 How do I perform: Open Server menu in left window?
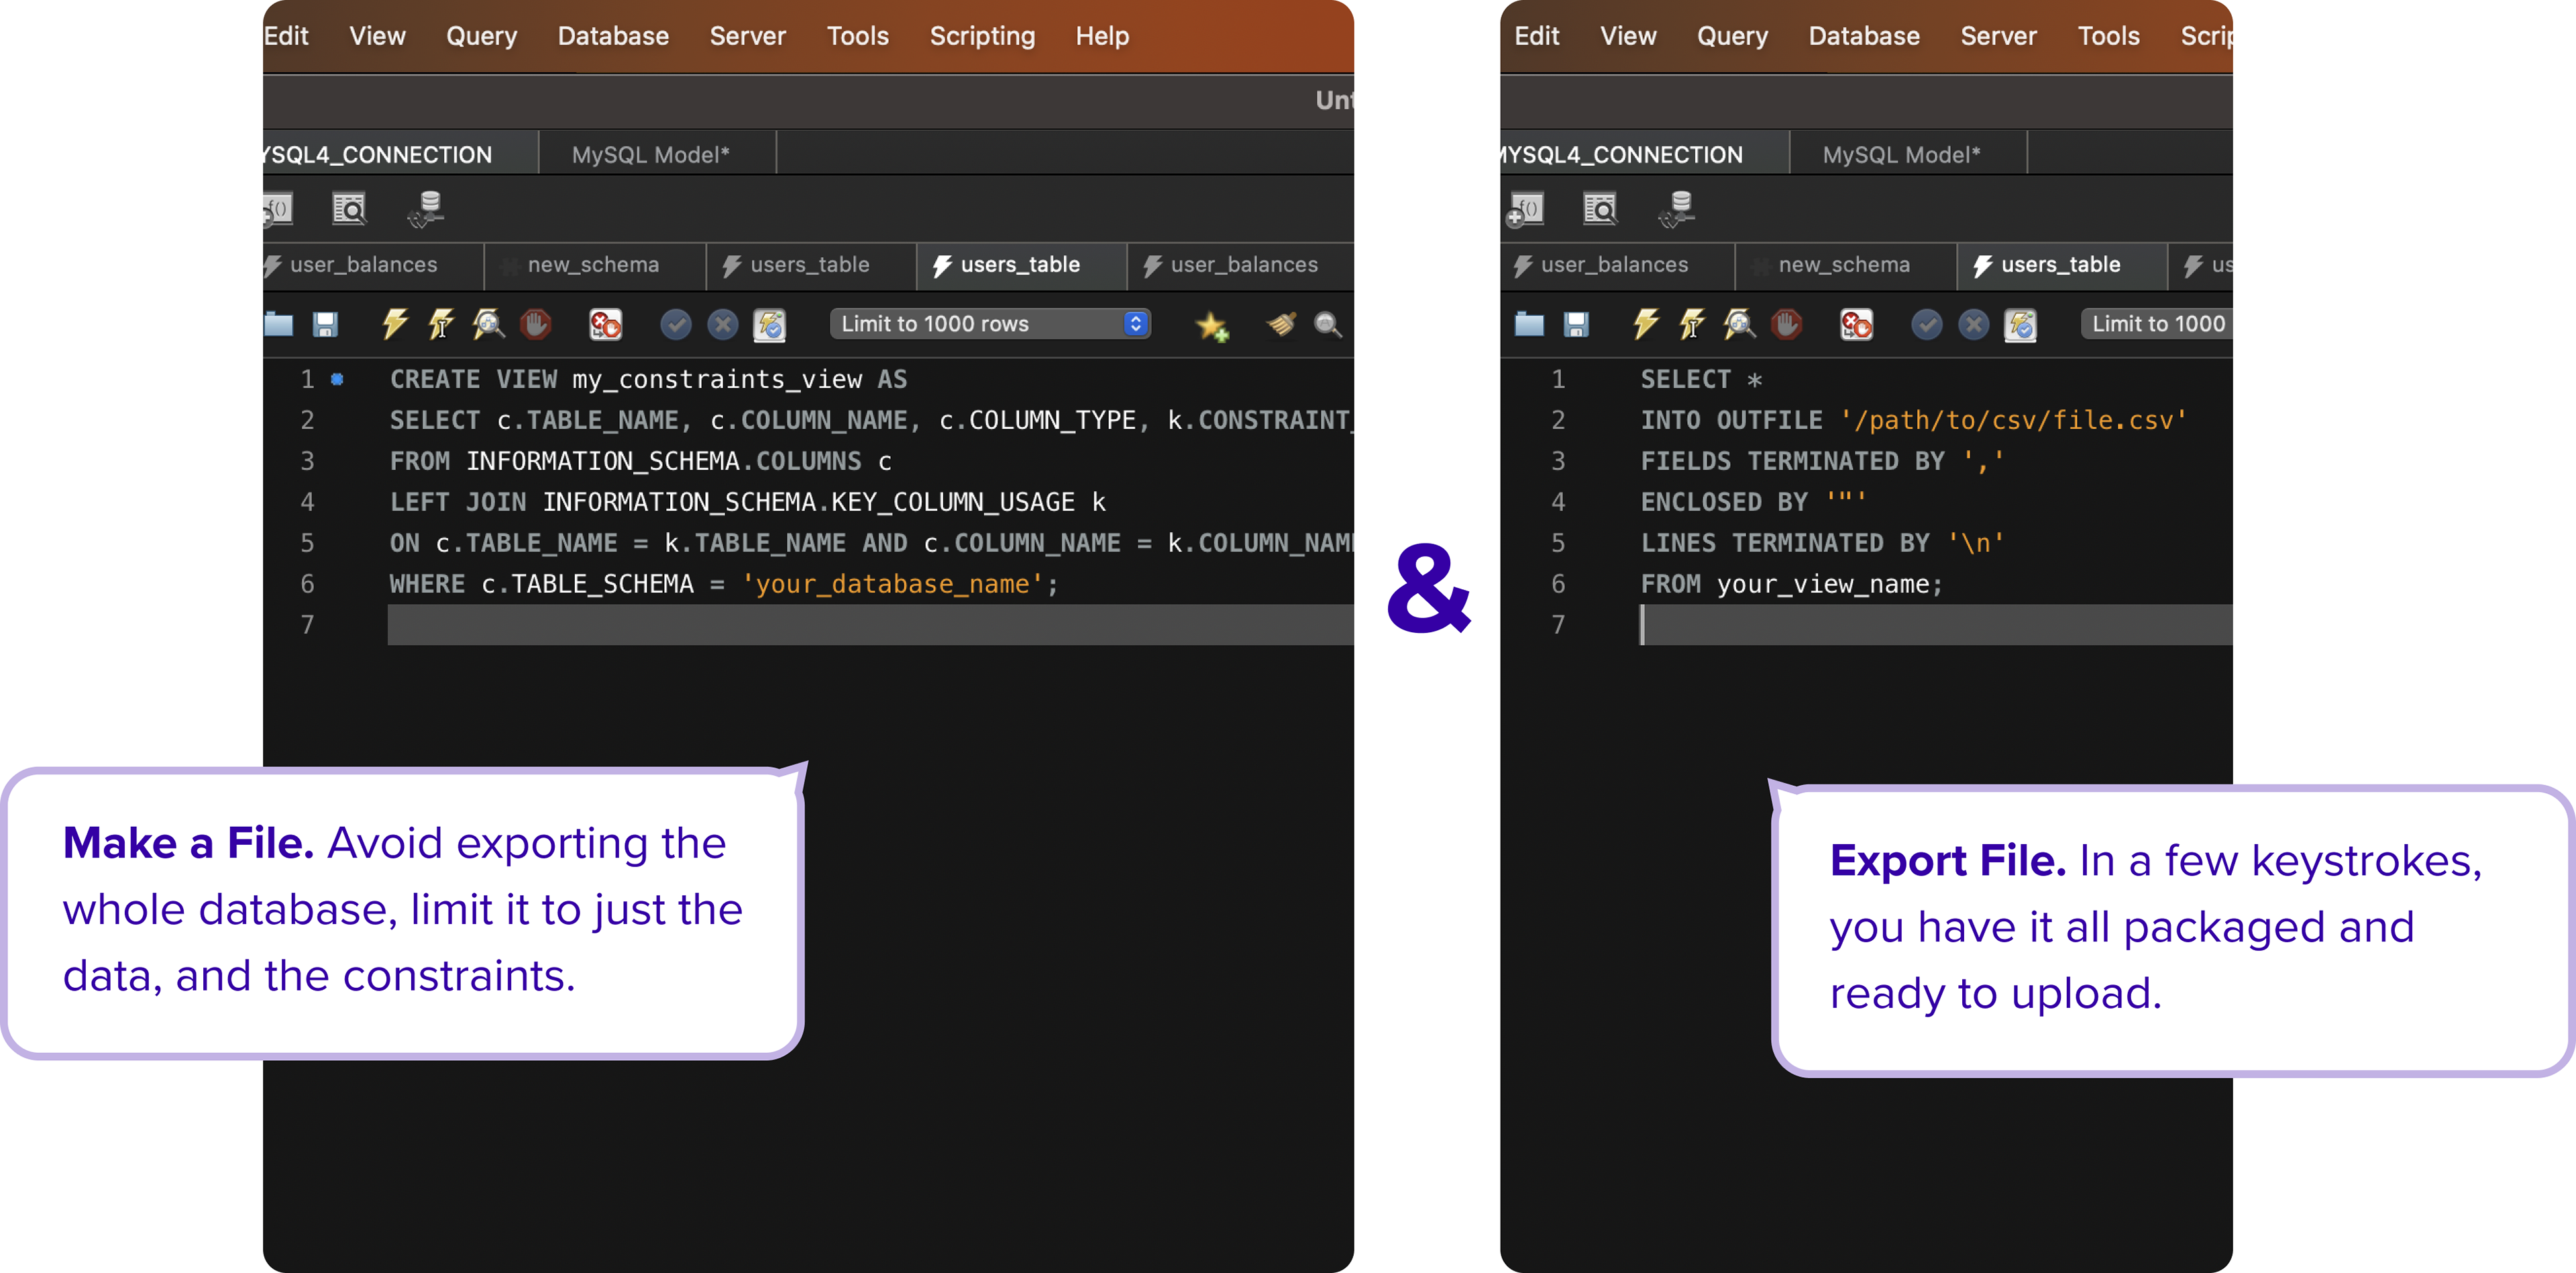747,36
